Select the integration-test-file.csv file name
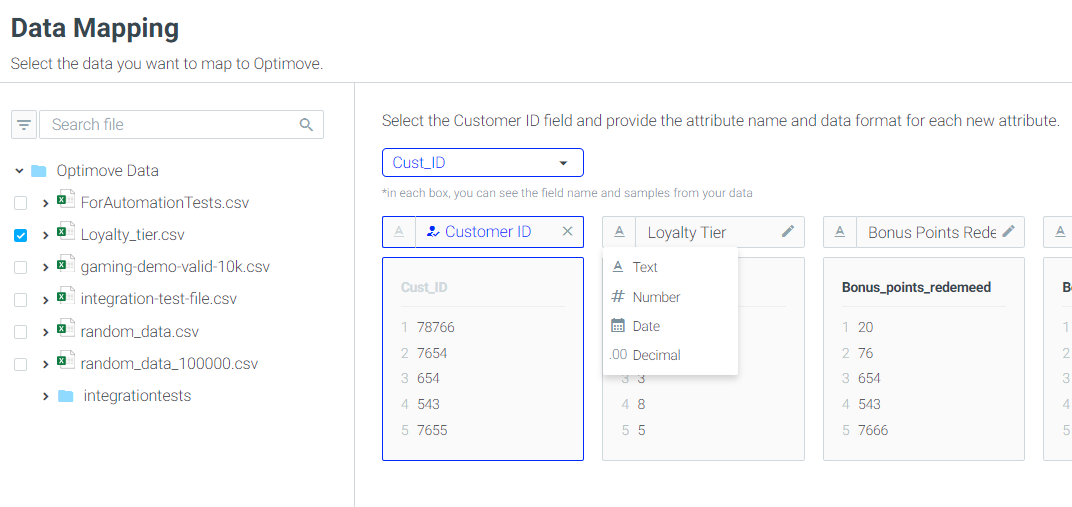Viewport: 1072px width, 507px height. [159, 299]
